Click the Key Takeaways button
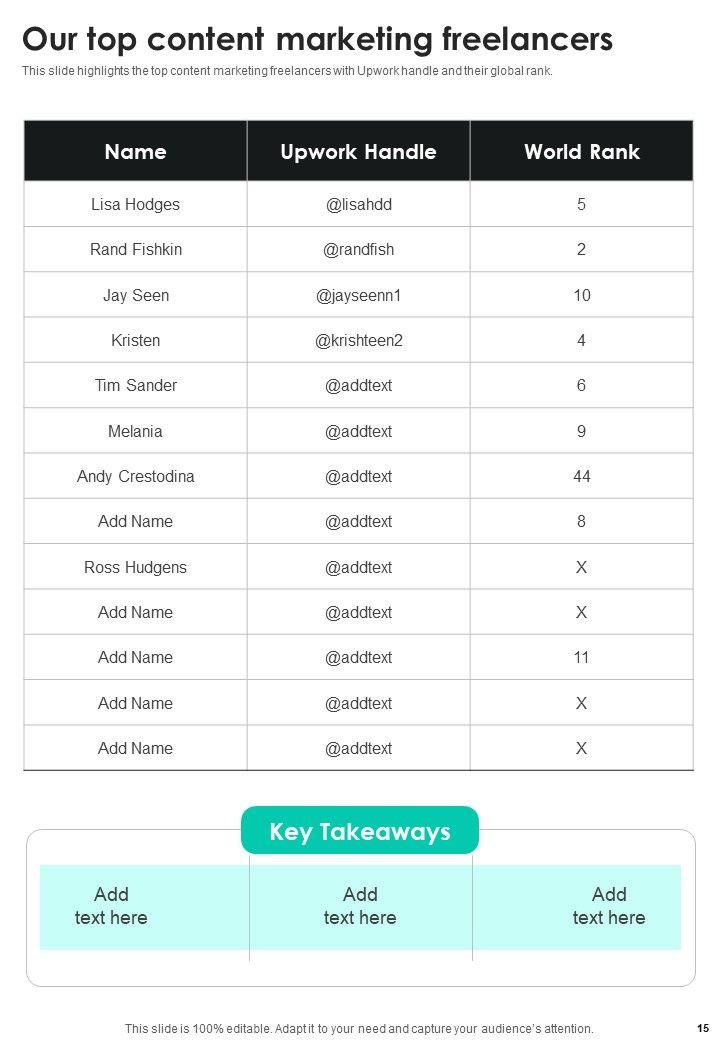The image size is (720, 1040). [x=360, y=831]
